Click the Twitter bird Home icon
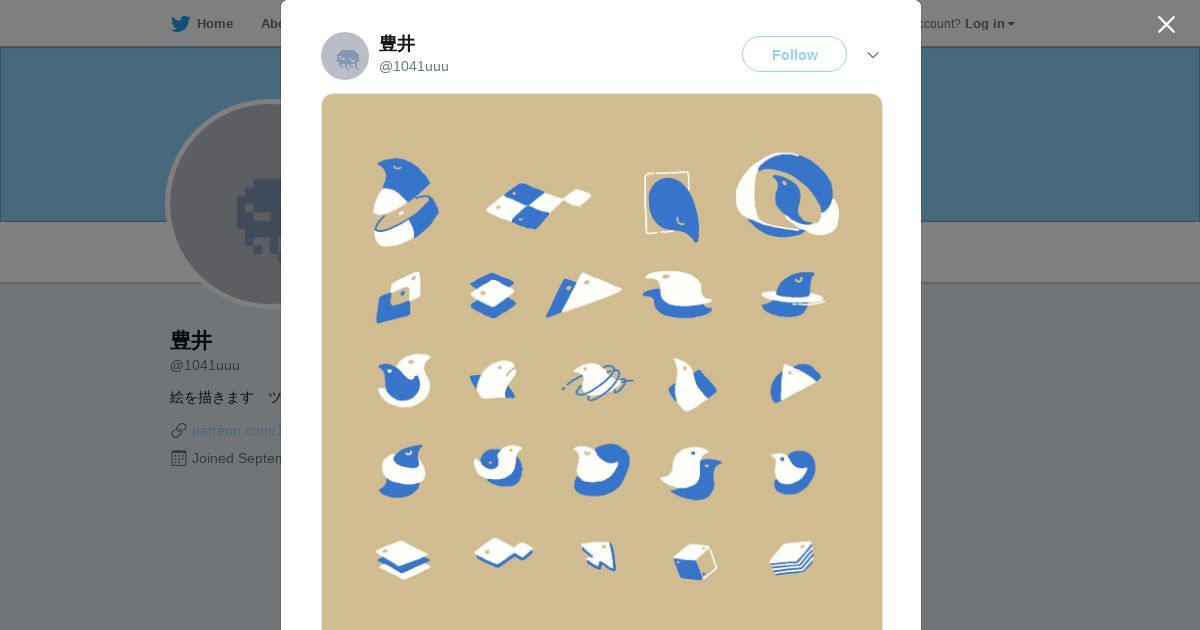 [180, 24]
